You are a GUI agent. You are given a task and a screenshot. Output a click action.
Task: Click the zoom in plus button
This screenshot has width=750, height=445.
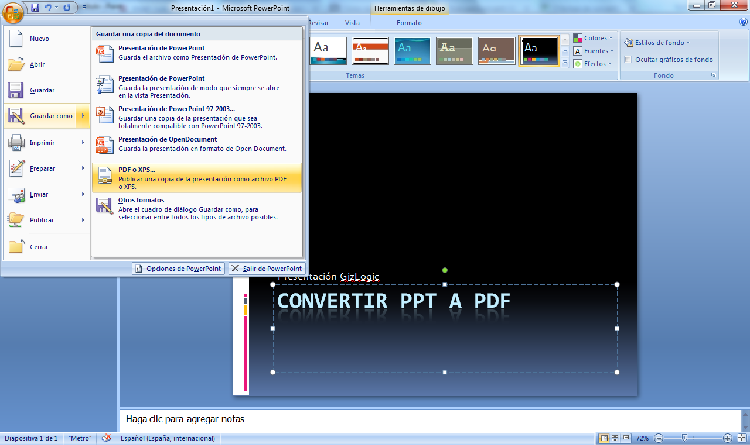tap(727, 438)
